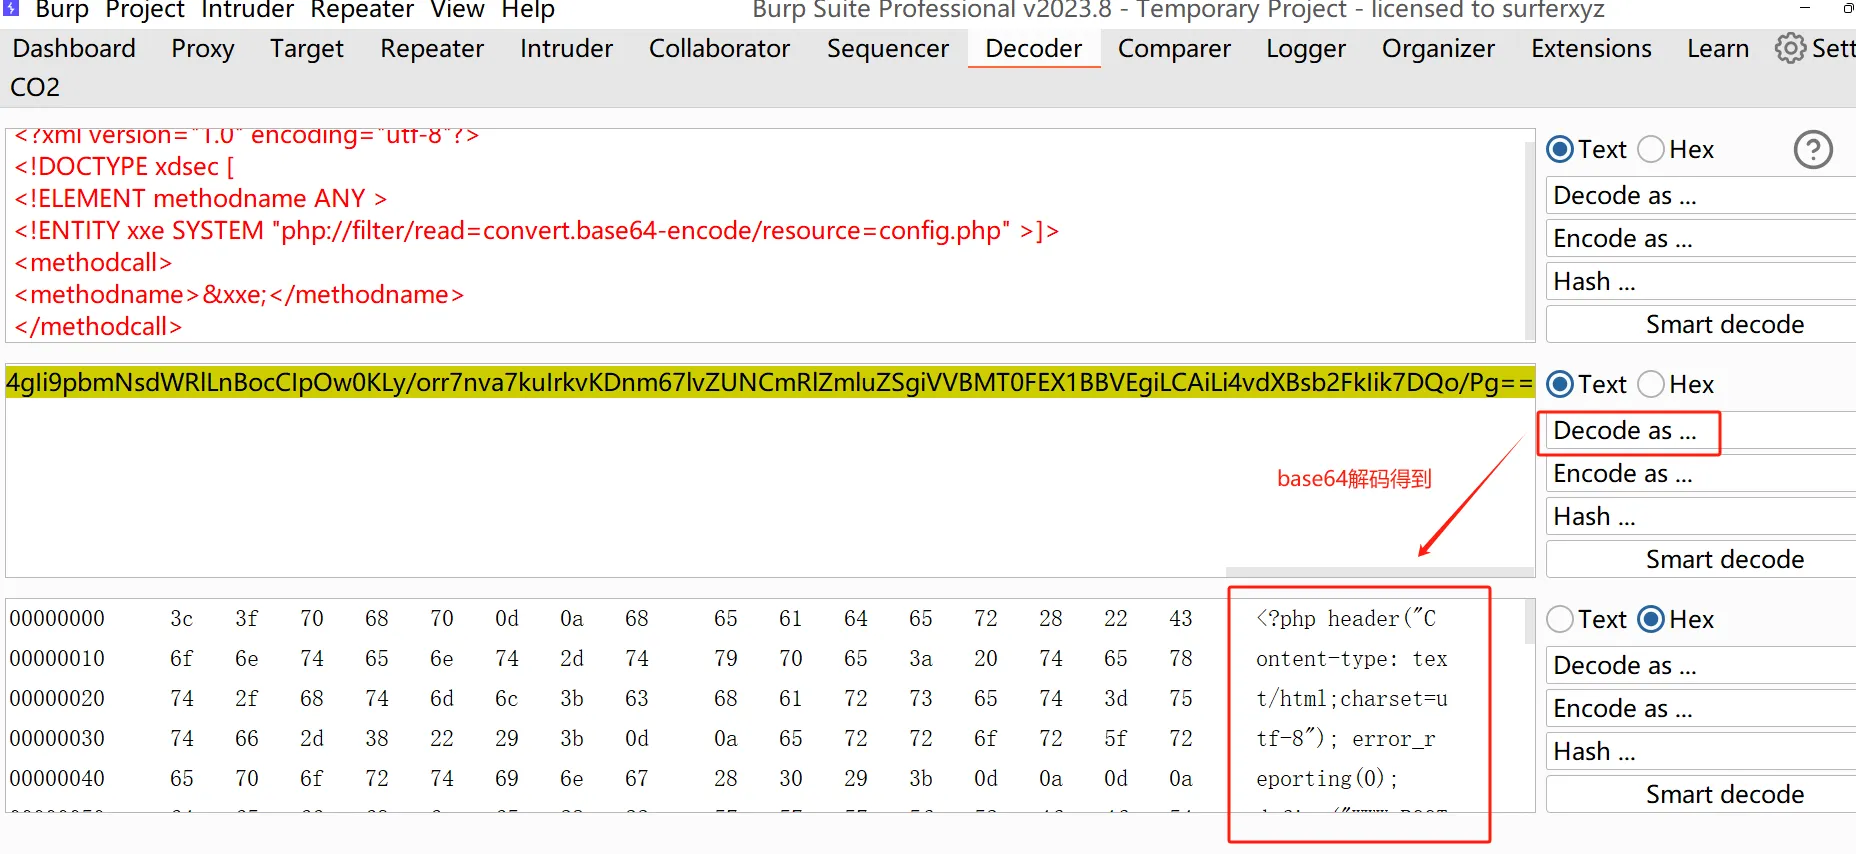Click hex offset '00000010' row label
Image resolution: width=1856 pixels, height=854 pixels.
pos(57,659)
